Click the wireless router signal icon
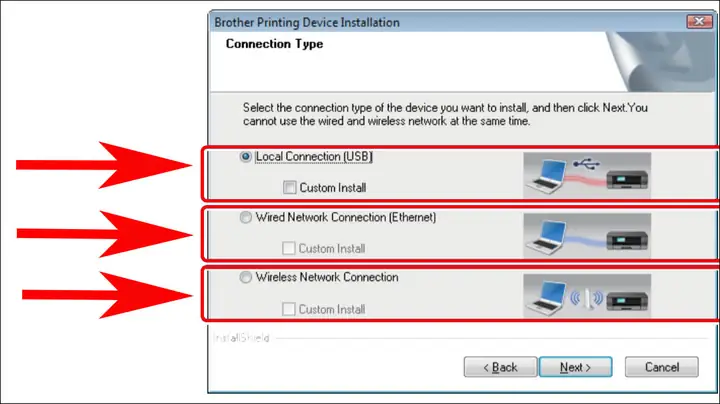720x404 pixels. point(586,298)
